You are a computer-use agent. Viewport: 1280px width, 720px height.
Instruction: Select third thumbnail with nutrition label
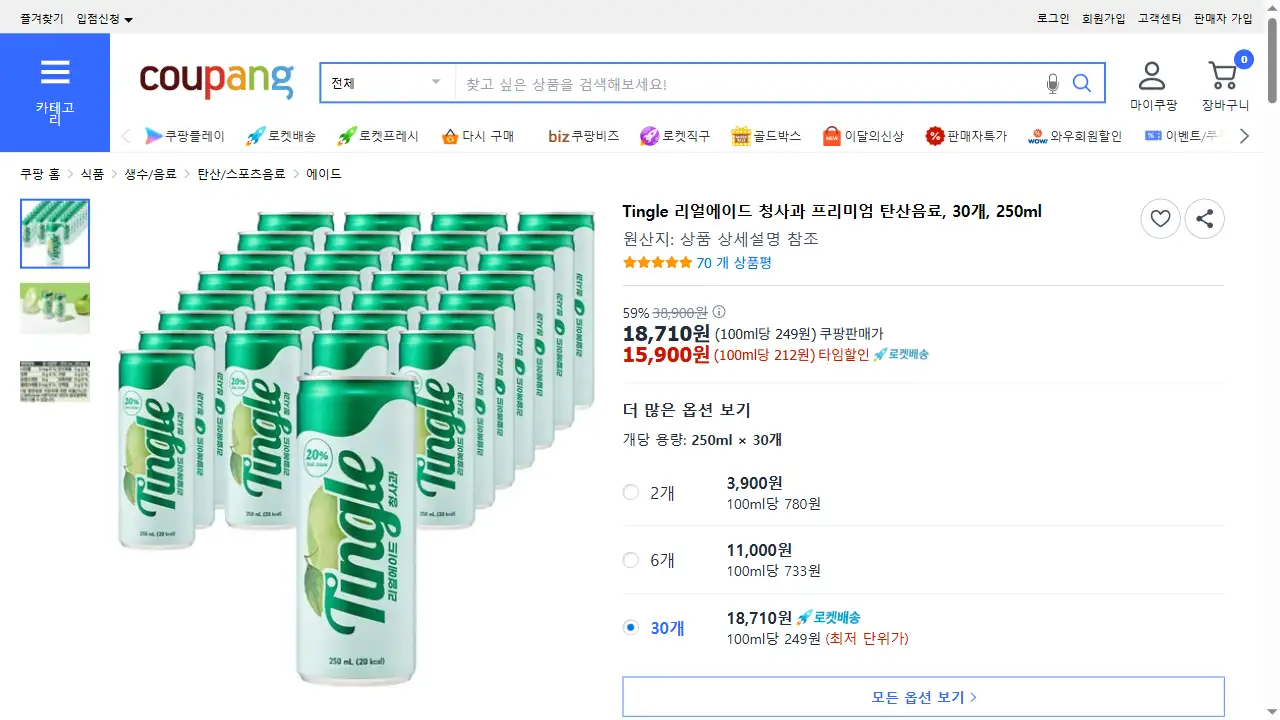pos(55,382)
